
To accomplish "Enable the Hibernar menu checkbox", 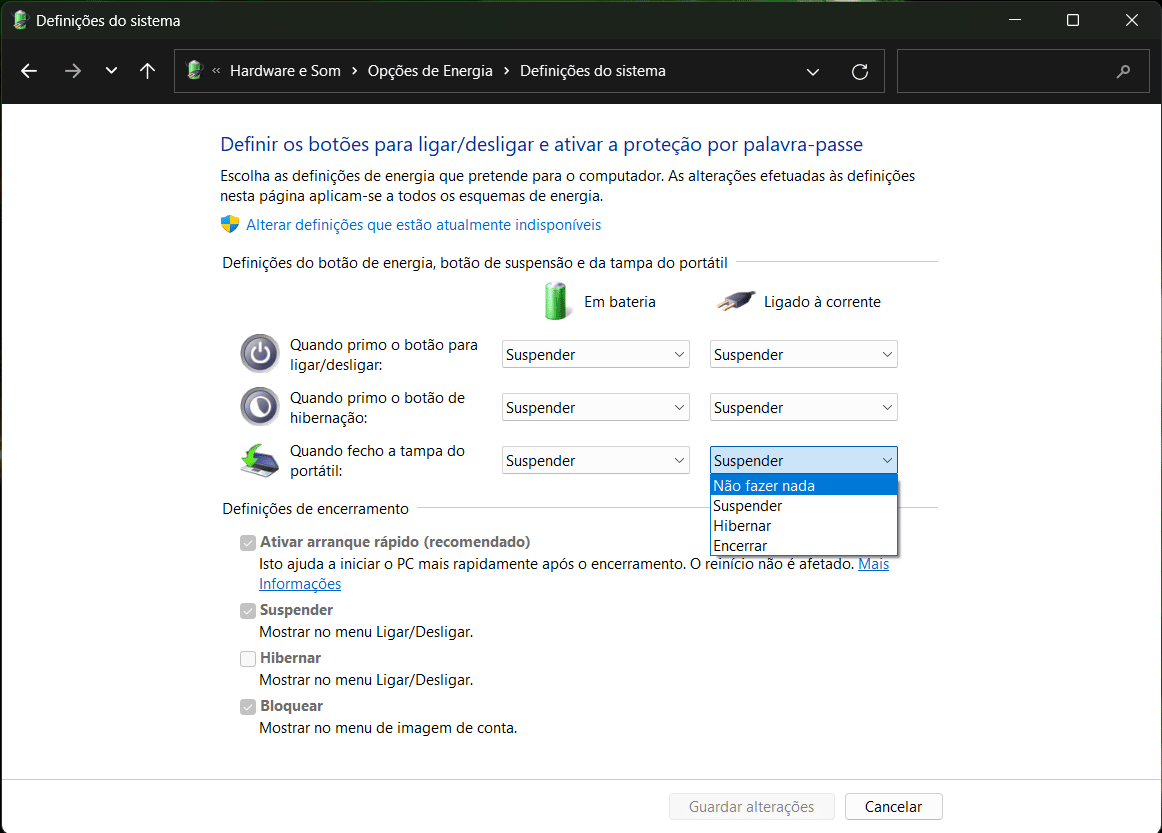I will (248, 658).
